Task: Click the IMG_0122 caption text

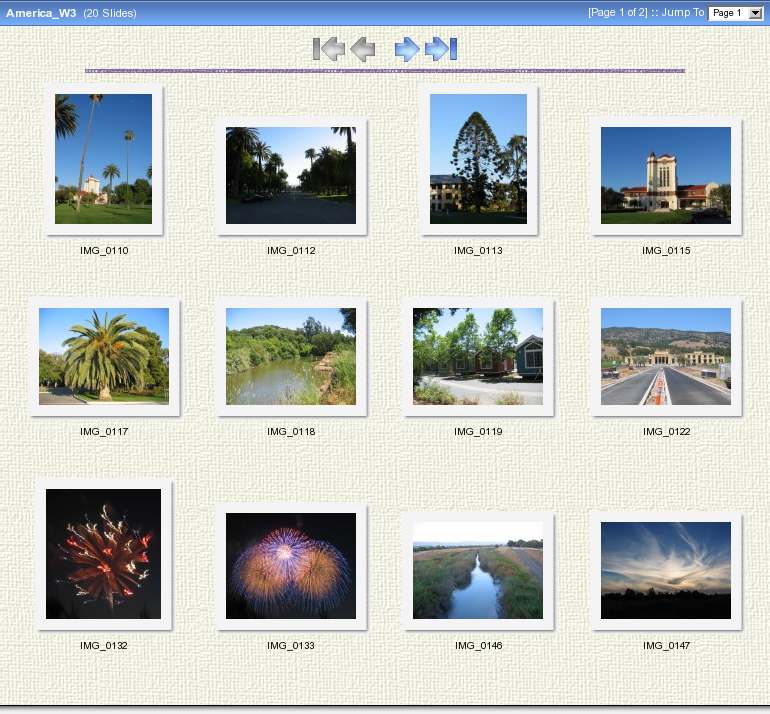Action: [x=666, y=432]
